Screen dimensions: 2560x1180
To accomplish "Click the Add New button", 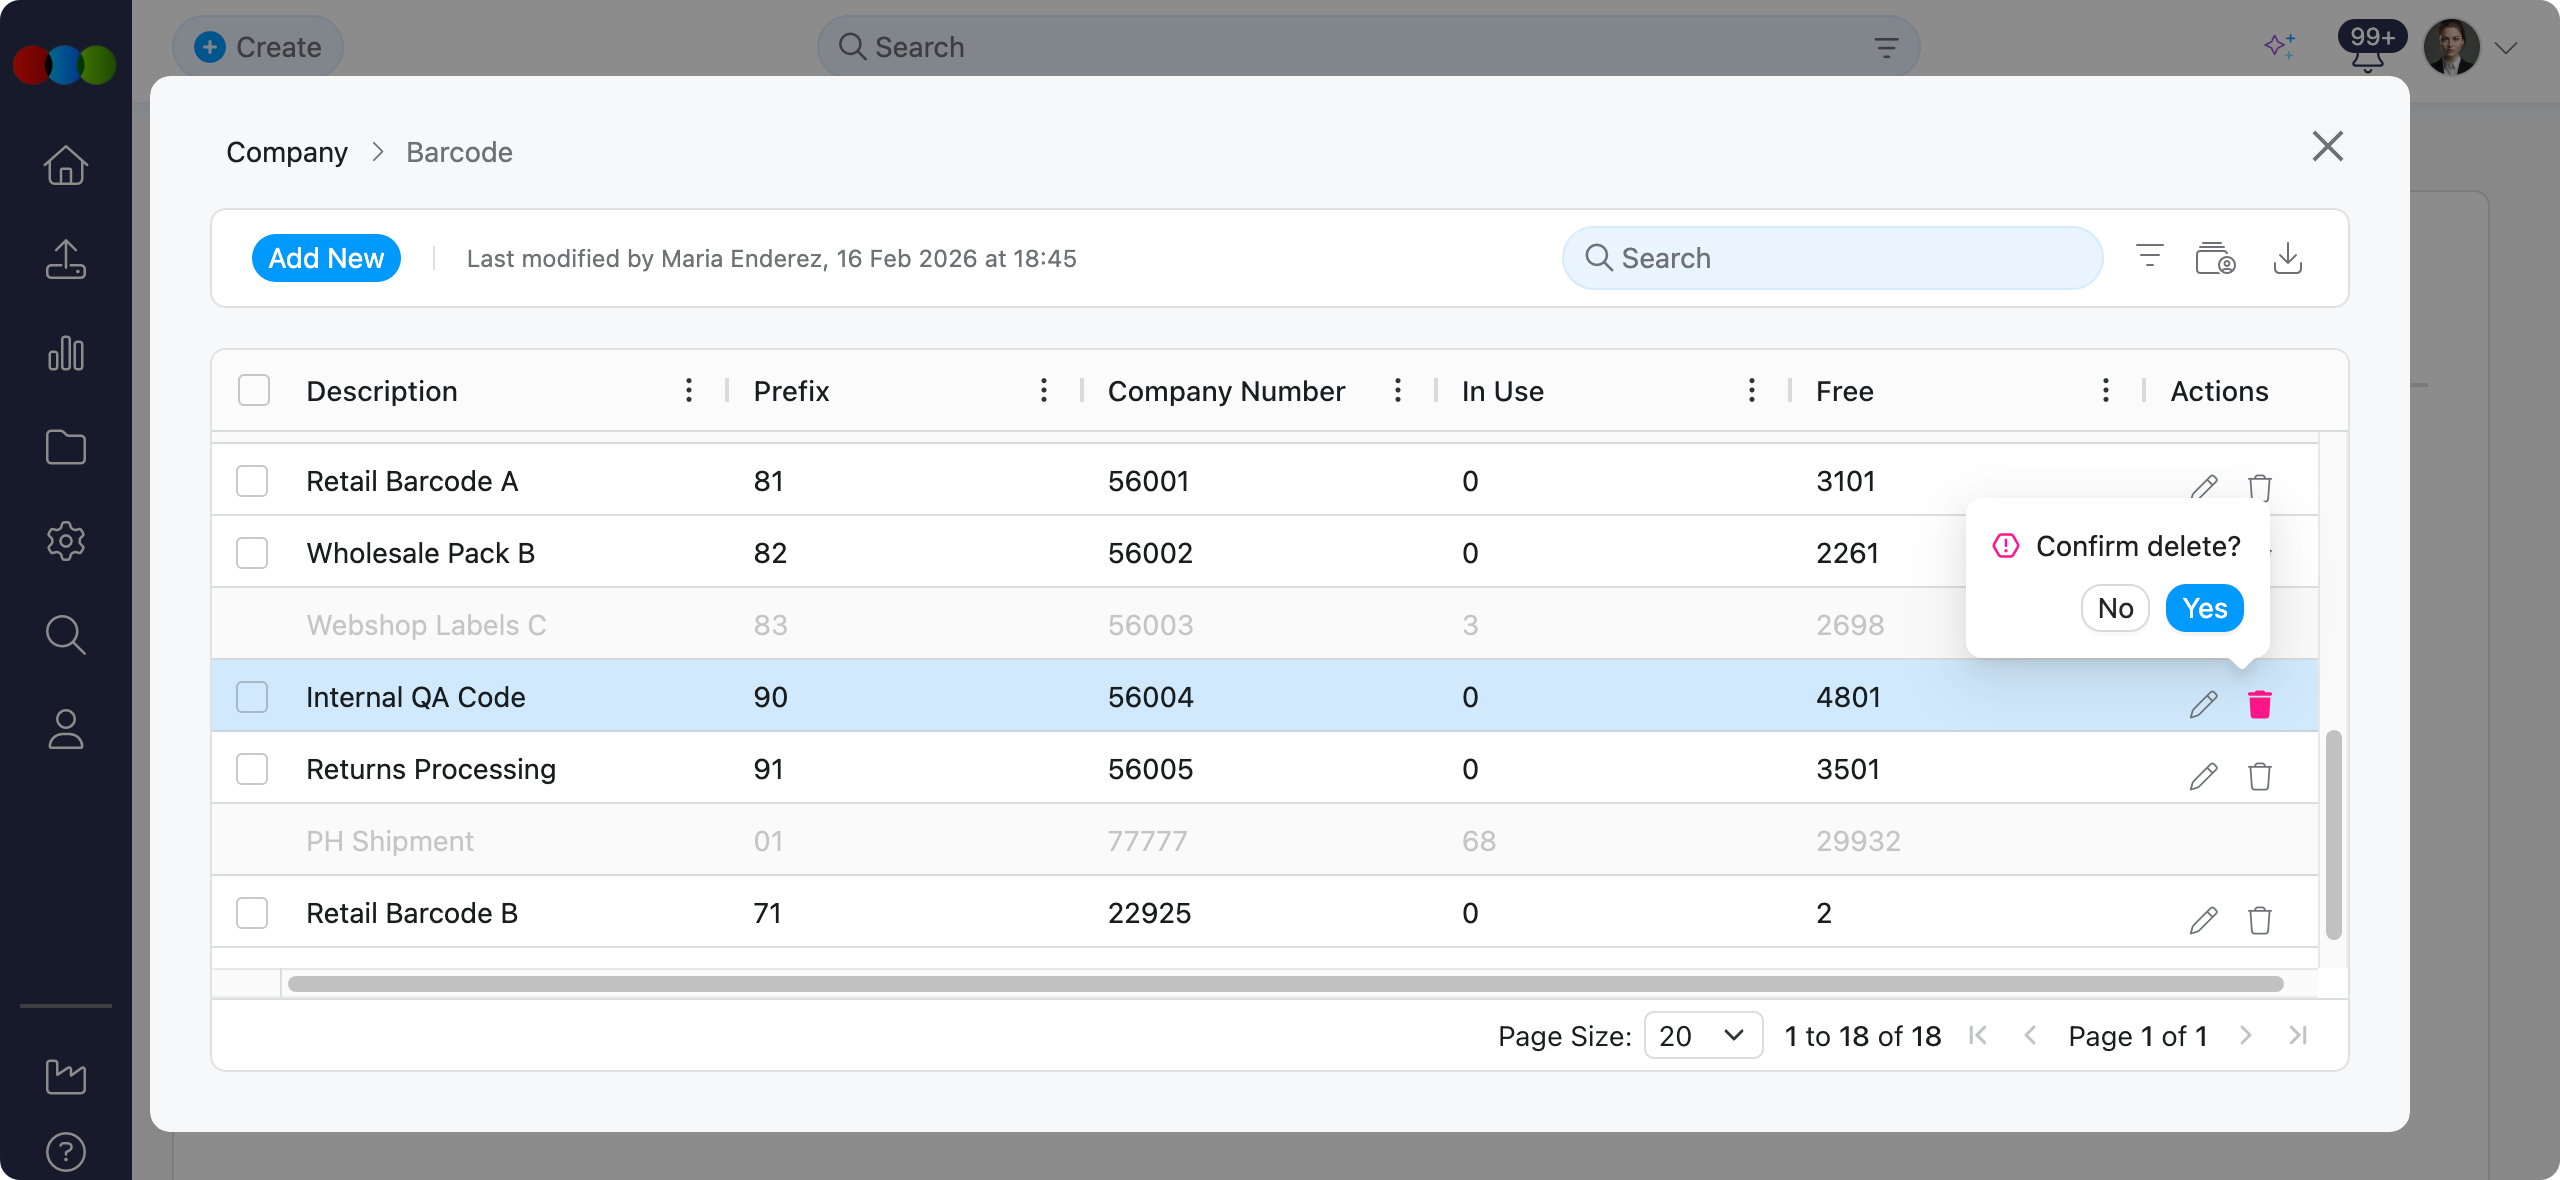I will (x=326, y=258).
